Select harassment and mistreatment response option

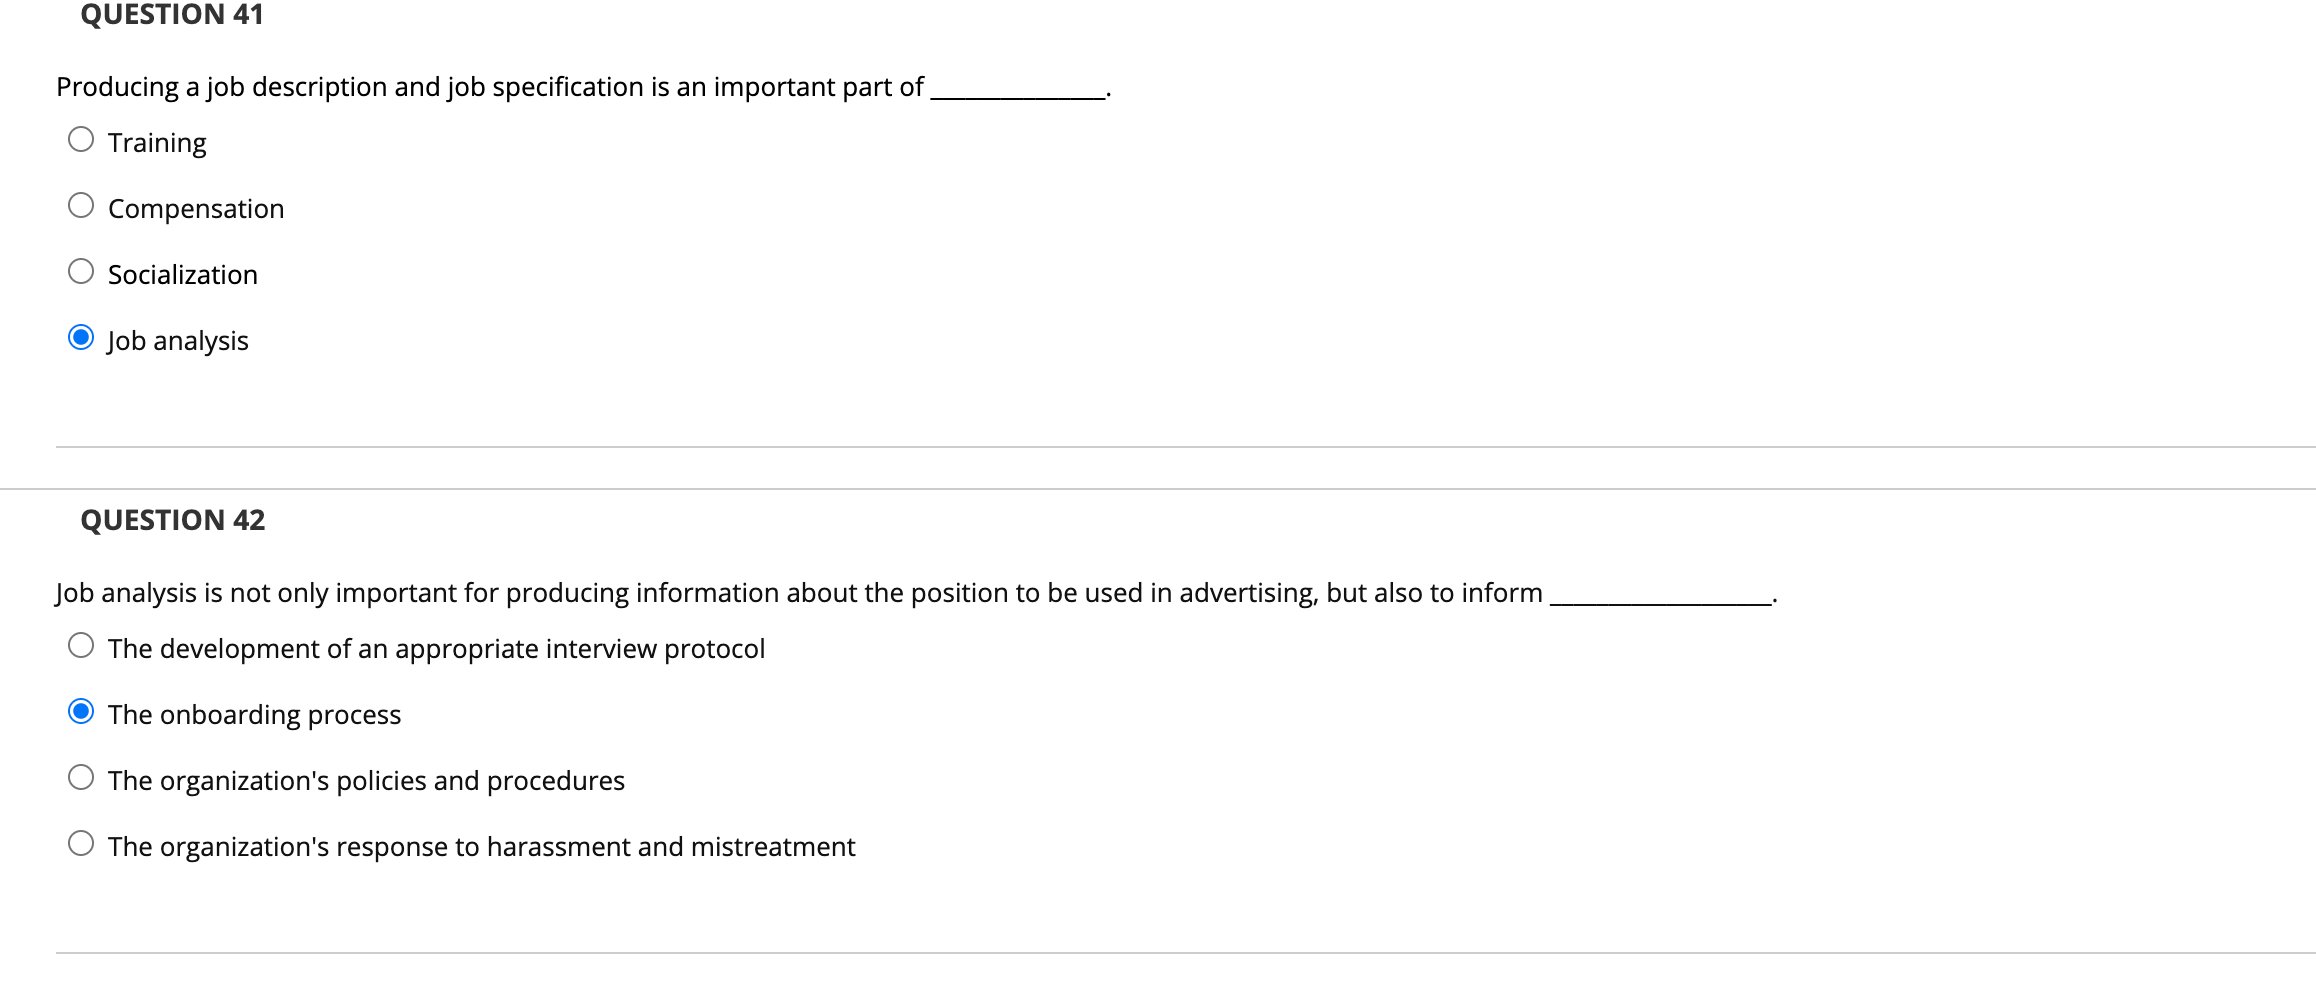81,843
